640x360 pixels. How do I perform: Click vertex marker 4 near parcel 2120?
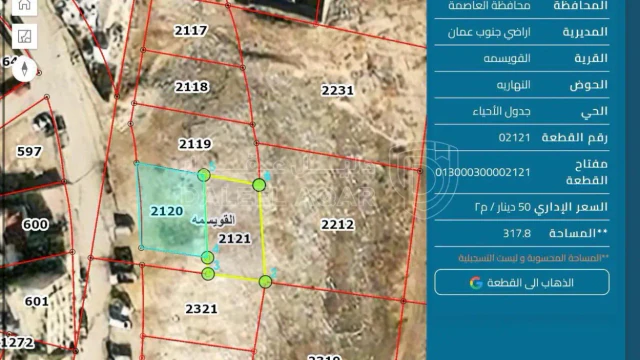click(x=207, y=258)
